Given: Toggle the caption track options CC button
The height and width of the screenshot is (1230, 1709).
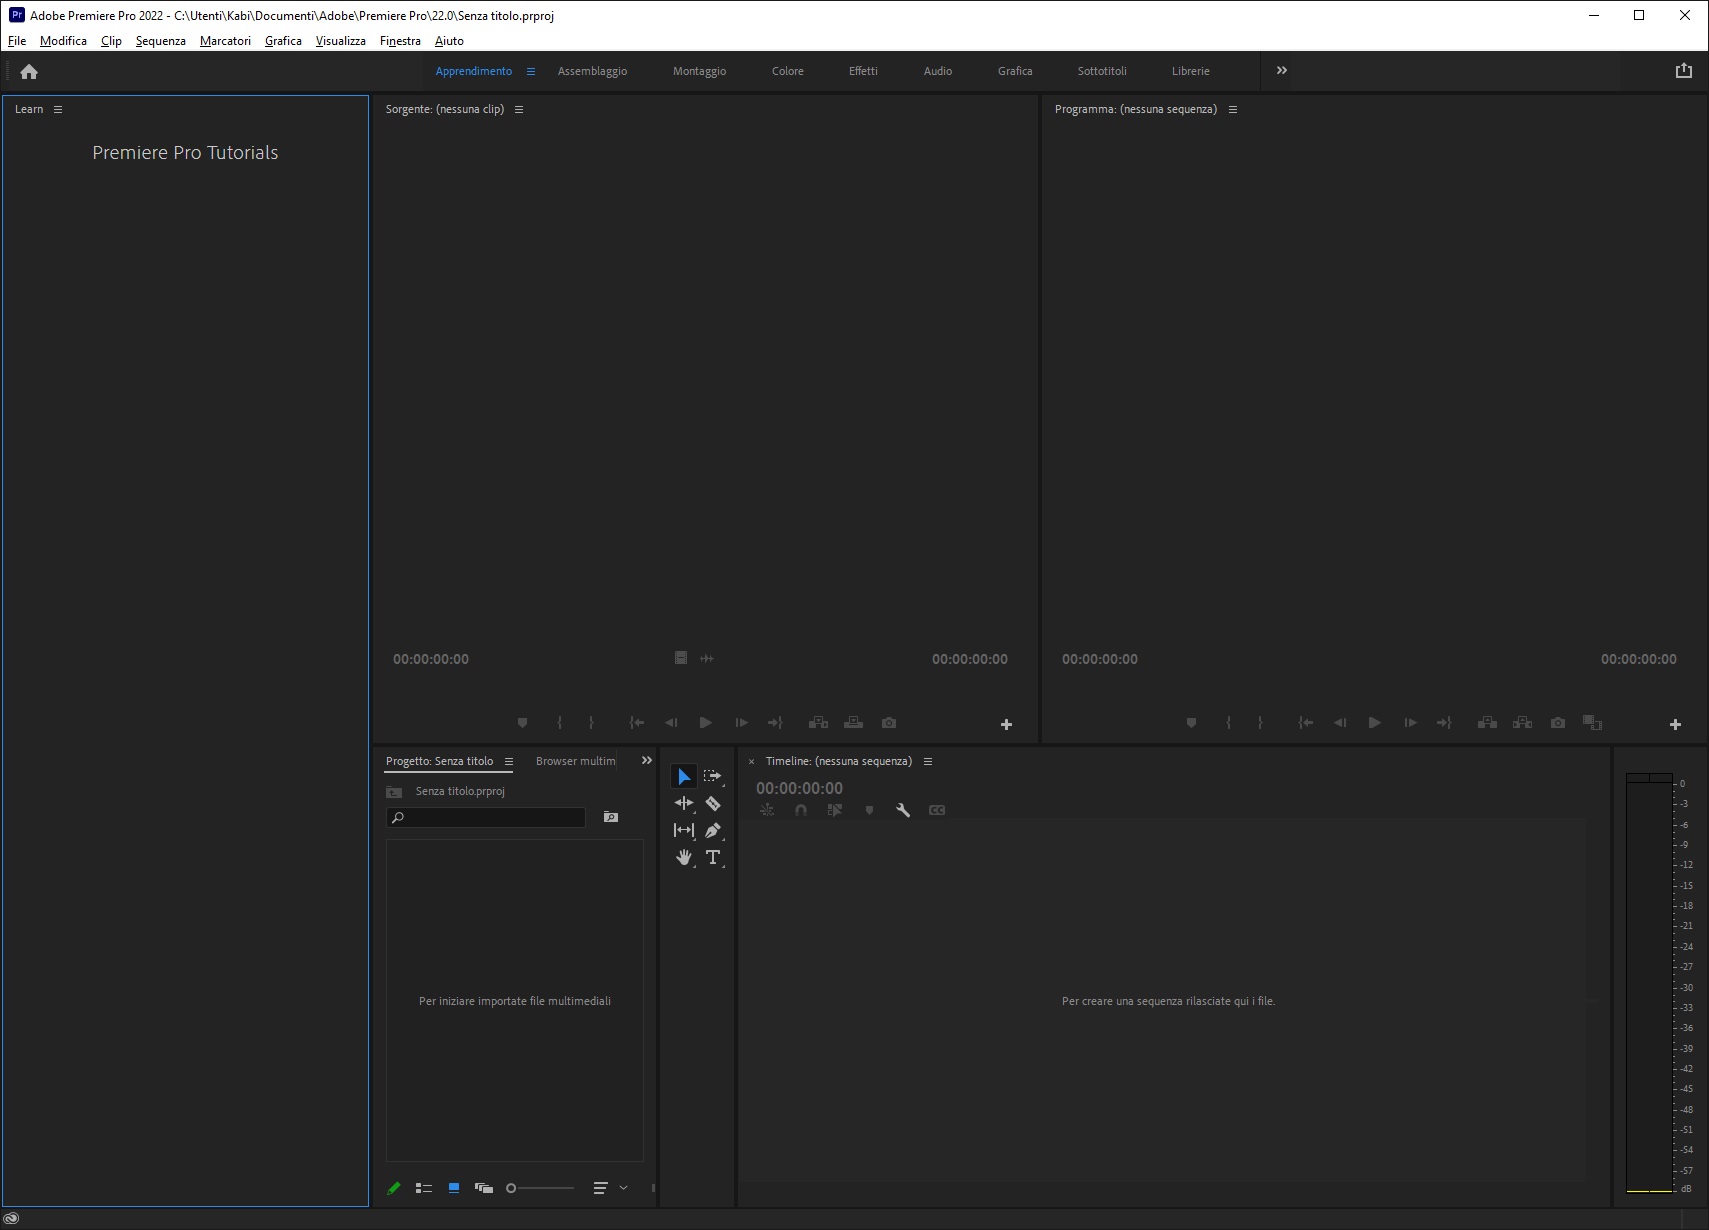Looking at the screenshot, I should tap(937, 810).
